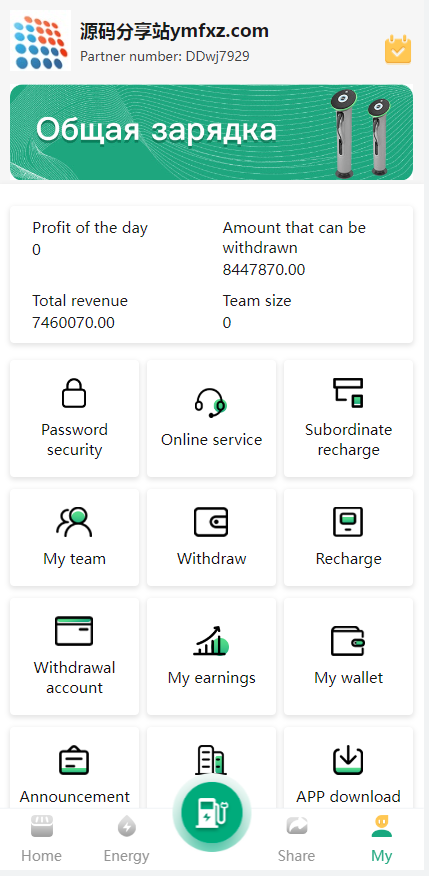The image size is (429, 876).
Task: Tap the Recharge device icon
Action: [x=348, y=522]
